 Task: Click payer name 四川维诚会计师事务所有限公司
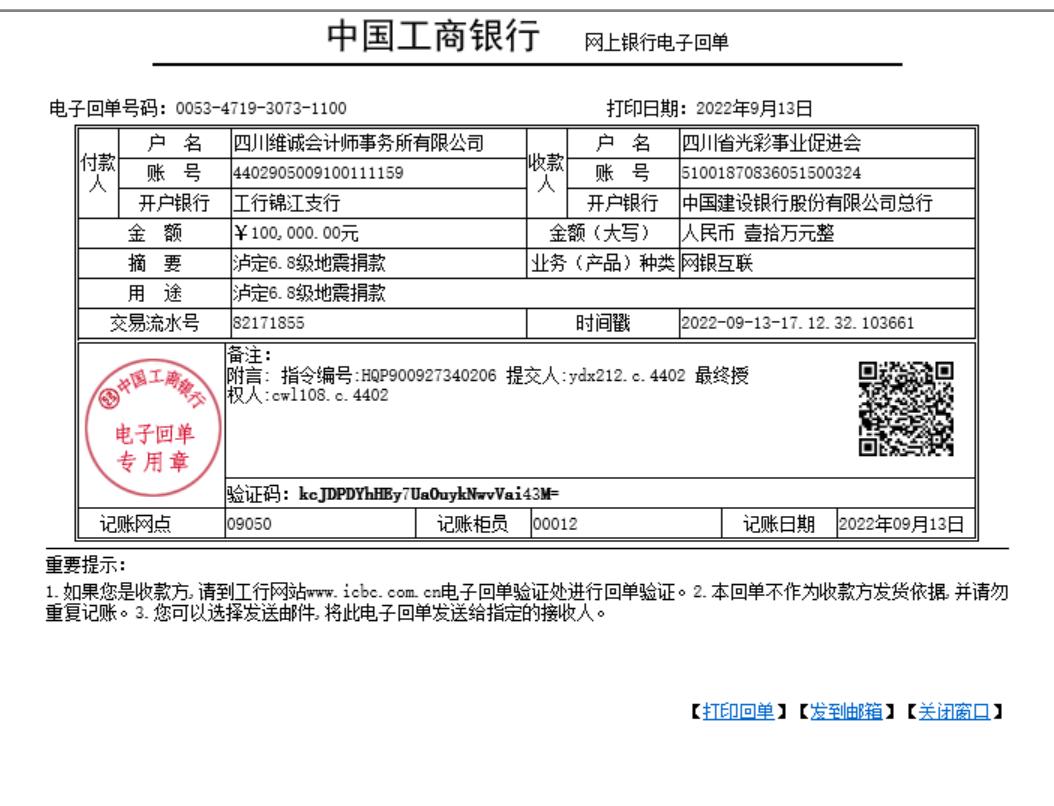(x=358, y=143)
